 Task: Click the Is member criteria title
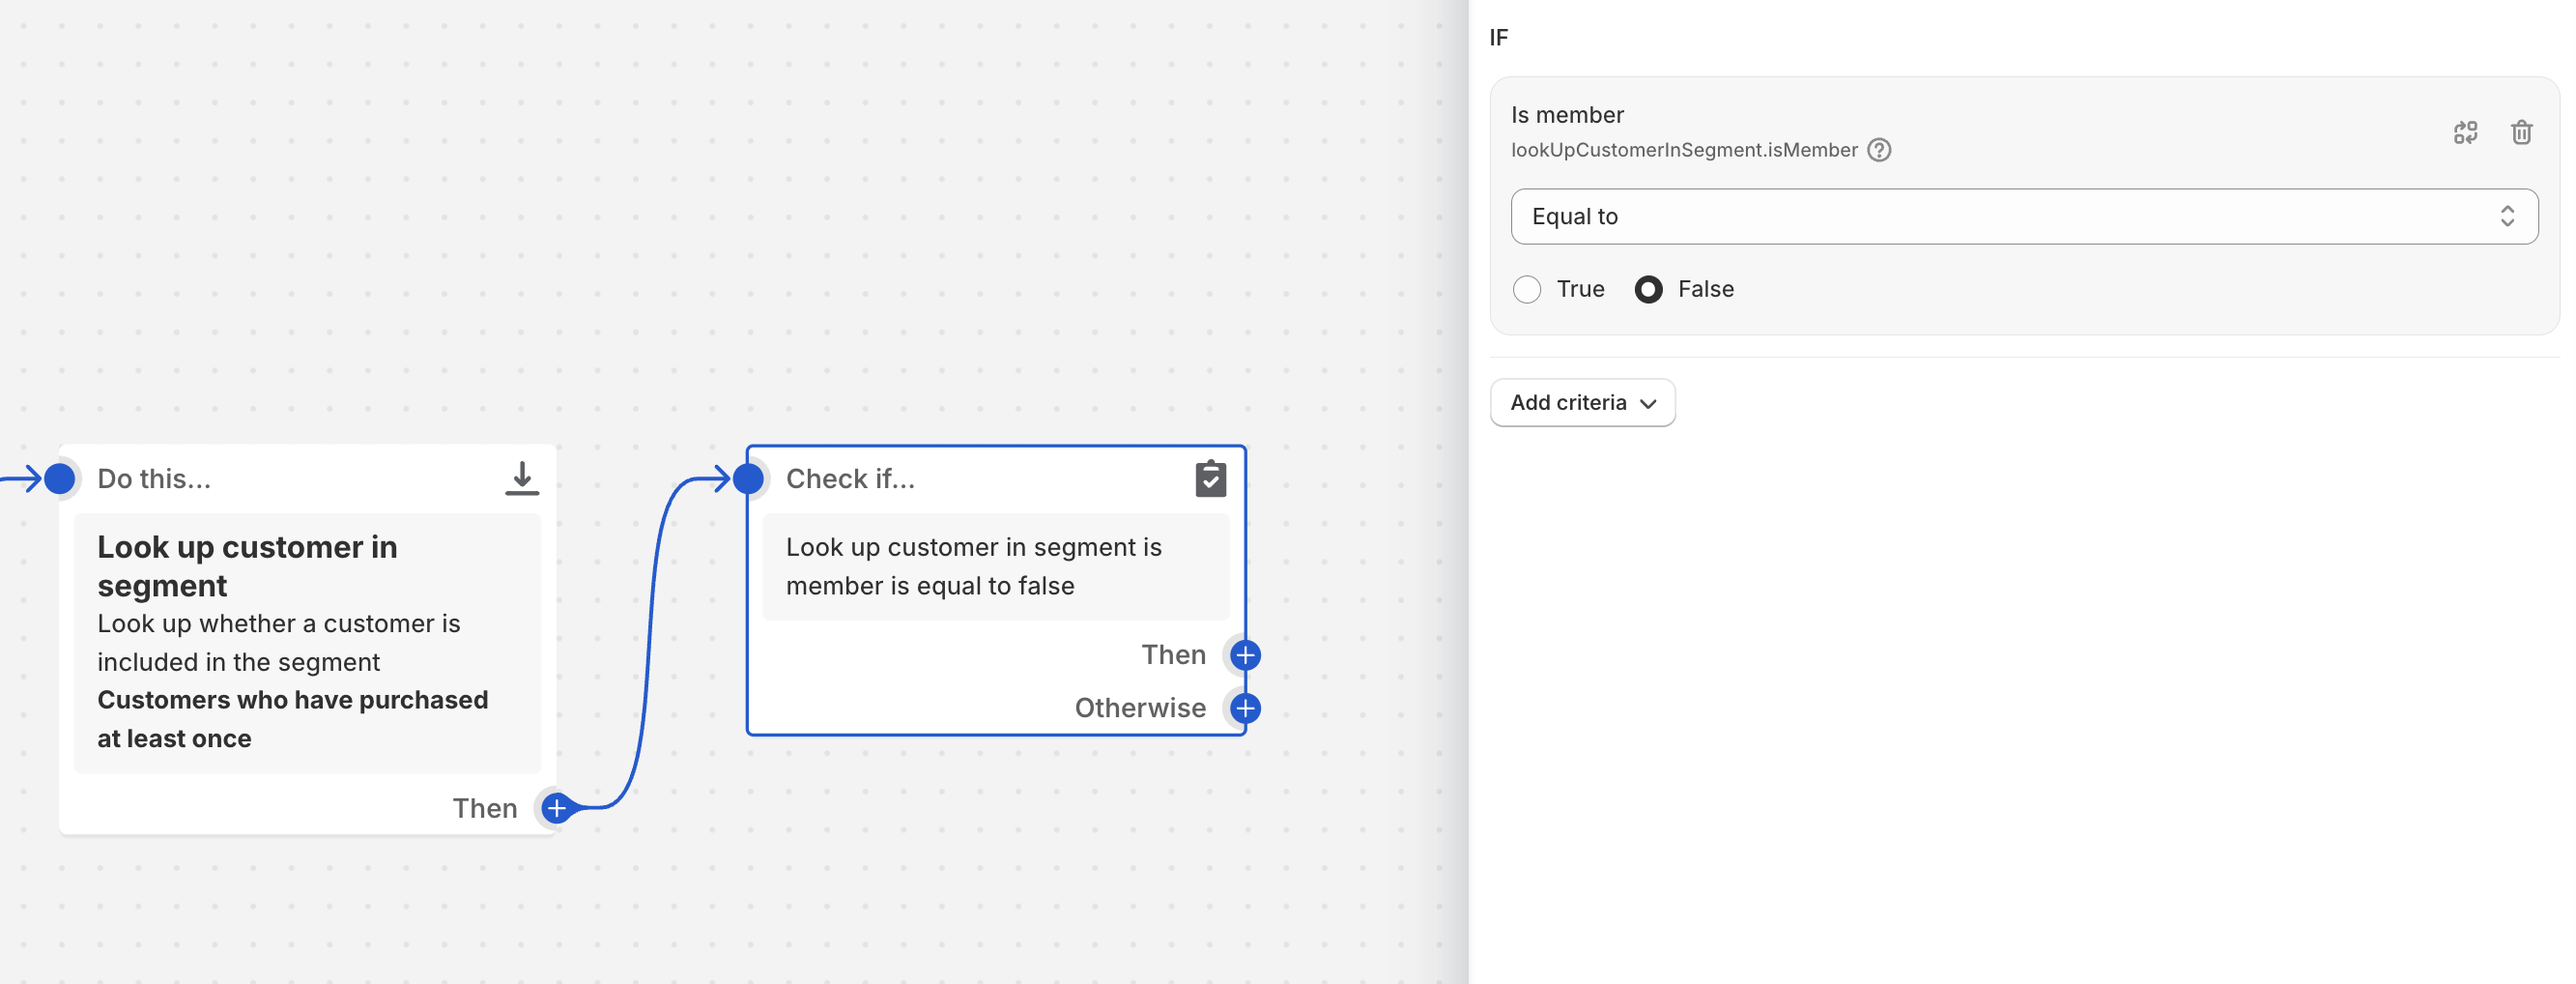[1567, 115]
